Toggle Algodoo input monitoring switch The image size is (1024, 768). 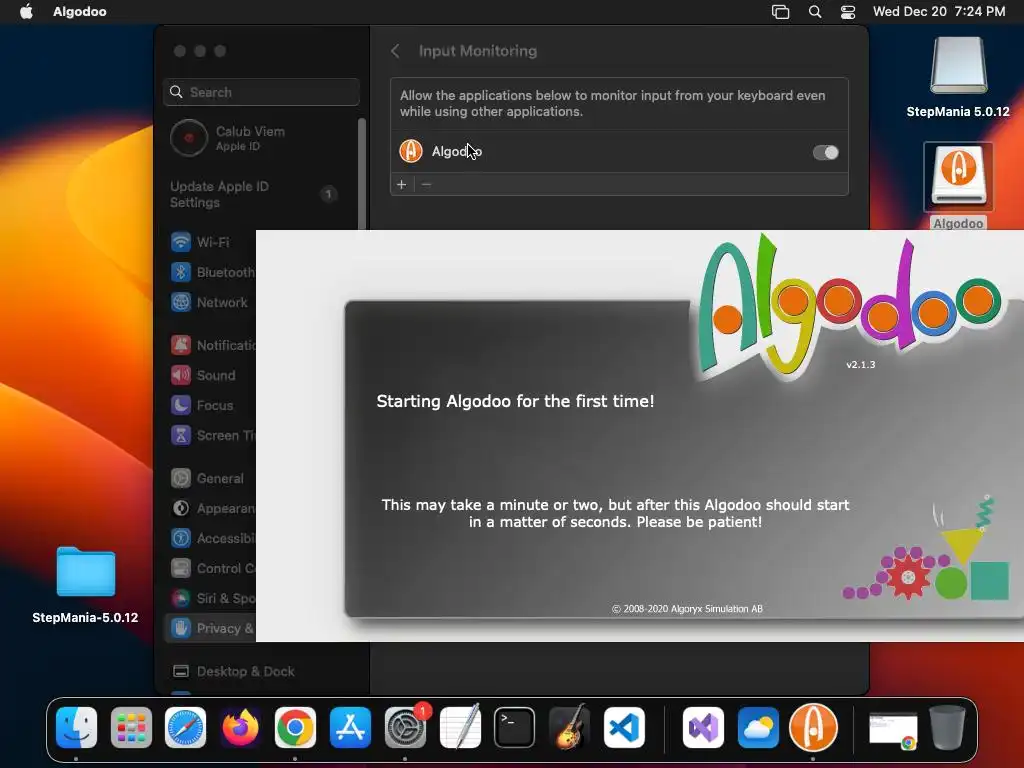[x=825, y=152]
